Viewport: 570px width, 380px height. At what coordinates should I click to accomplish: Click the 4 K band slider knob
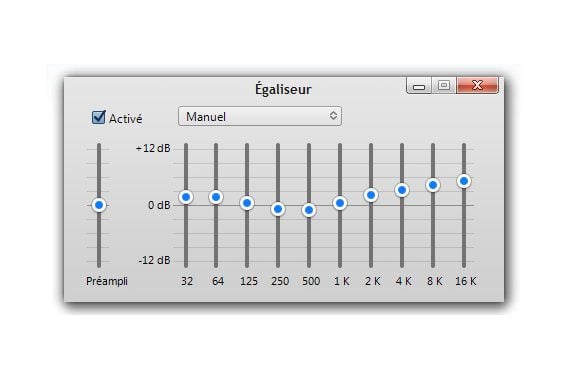(x=402, y=190)
